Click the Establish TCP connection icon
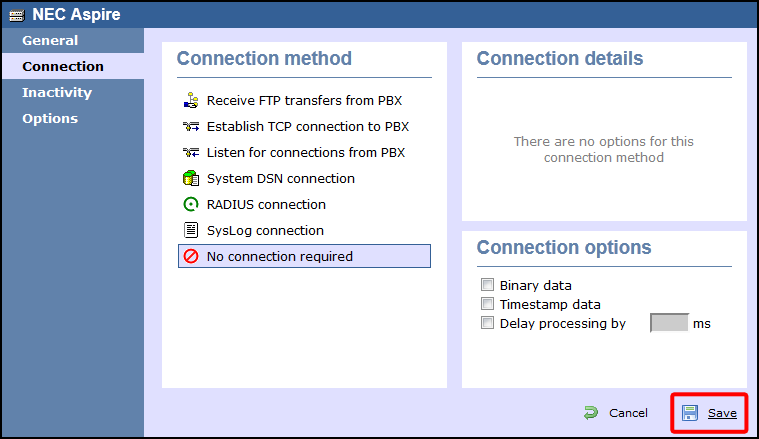 point(191,127)
